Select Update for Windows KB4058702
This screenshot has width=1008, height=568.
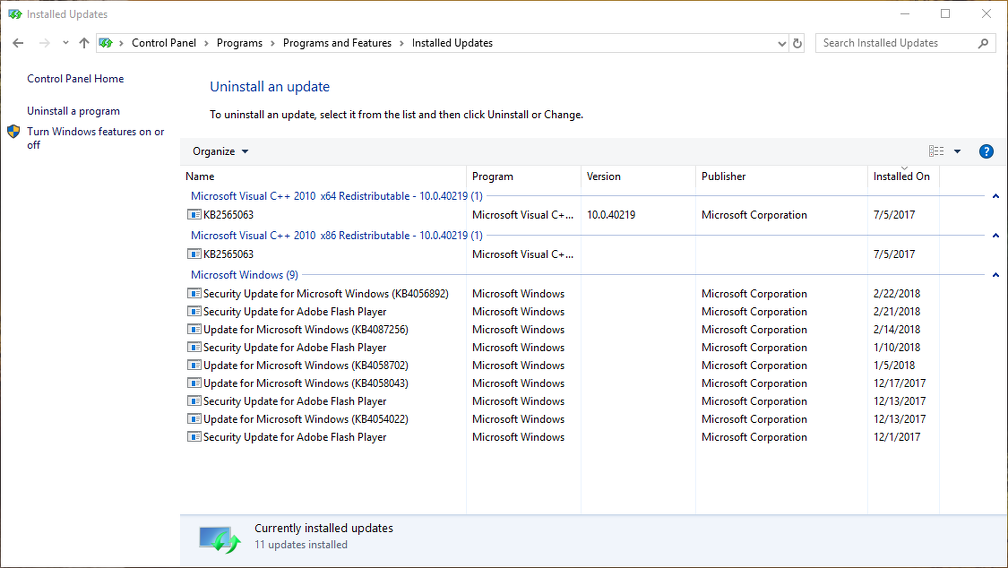click(305, 366)
